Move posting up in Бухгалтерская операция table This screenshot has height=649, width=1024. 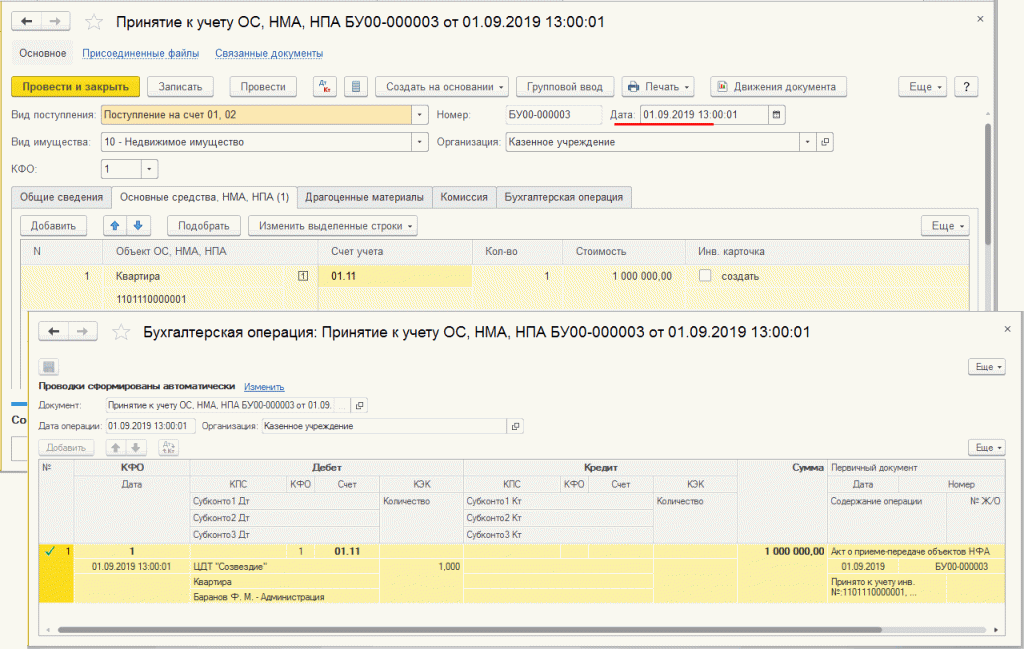(x=116, y=448)
